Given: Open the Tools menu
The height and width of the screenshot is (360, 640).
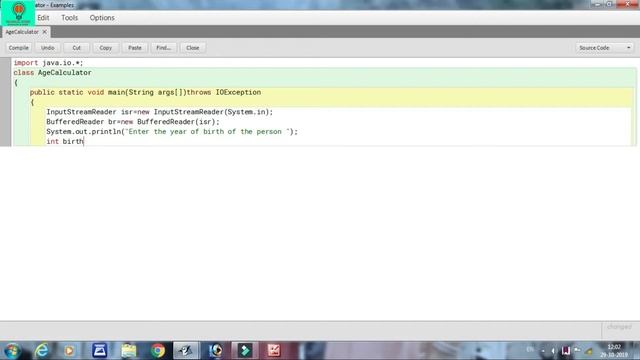Looking at the screenshot, I should (x=69, y=18).
